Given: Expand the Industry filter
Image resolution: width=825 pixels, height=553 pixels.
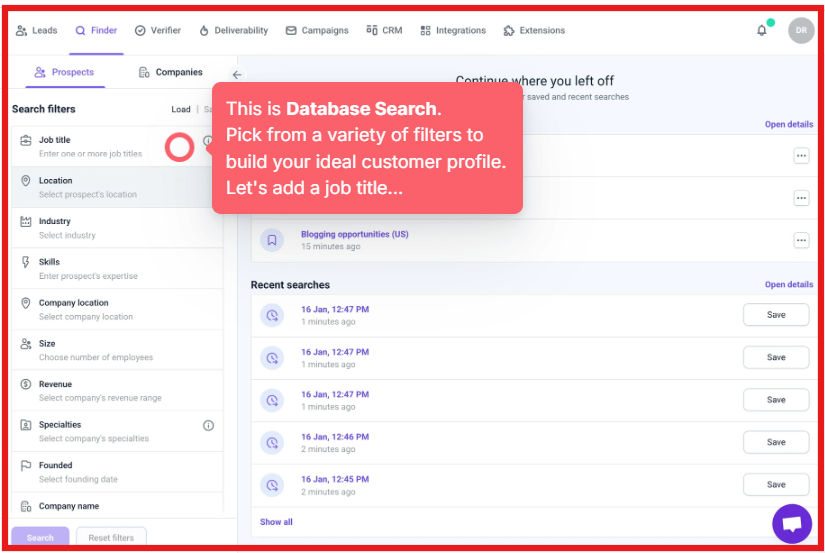Looking at the screenshot, I should (x=117, y=228).
